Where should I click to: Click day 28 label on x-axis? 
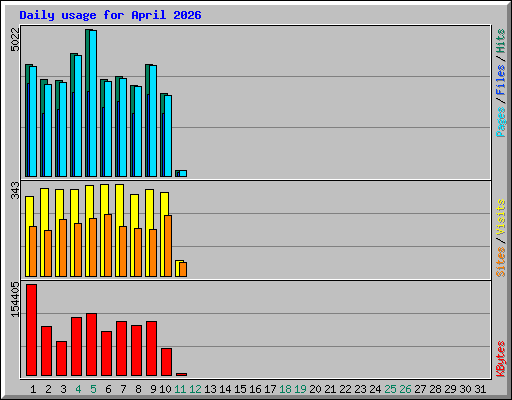435,389
